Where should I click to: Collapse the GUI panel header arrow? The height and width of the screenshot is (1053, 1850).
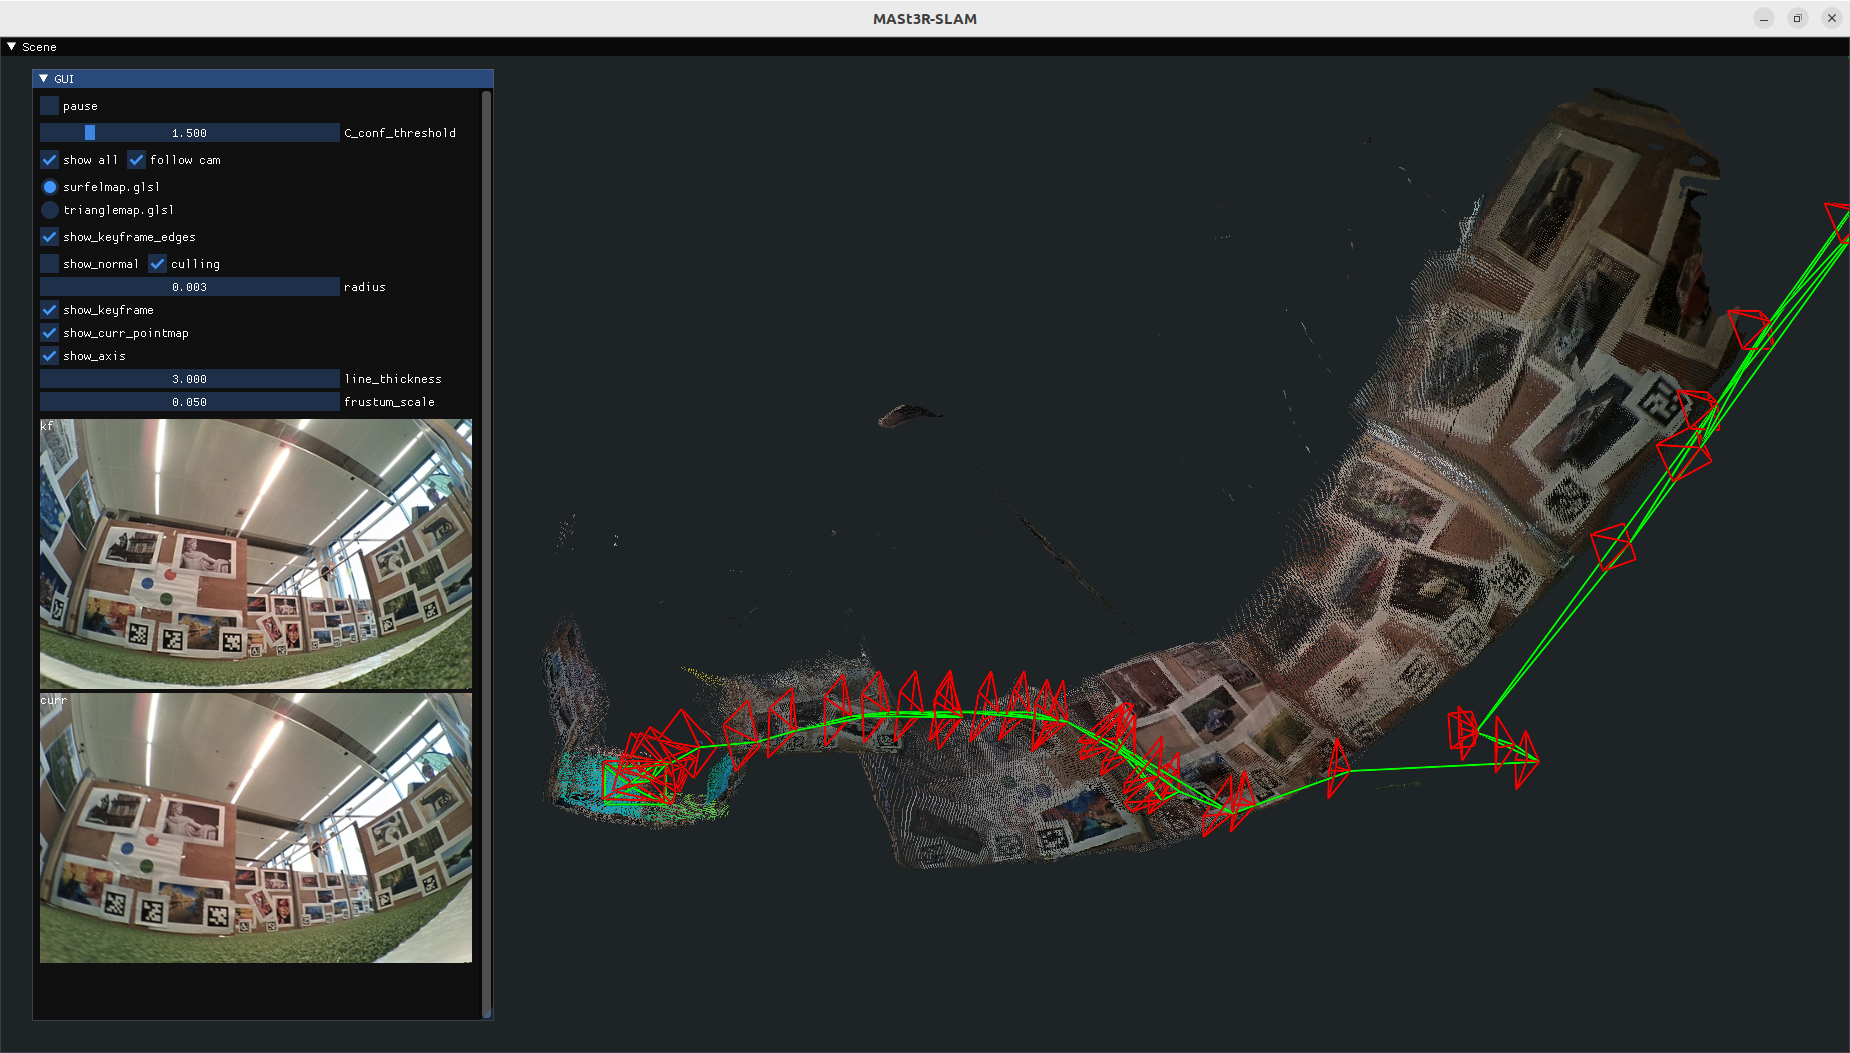pyautogui.click(x=44, y=78)
